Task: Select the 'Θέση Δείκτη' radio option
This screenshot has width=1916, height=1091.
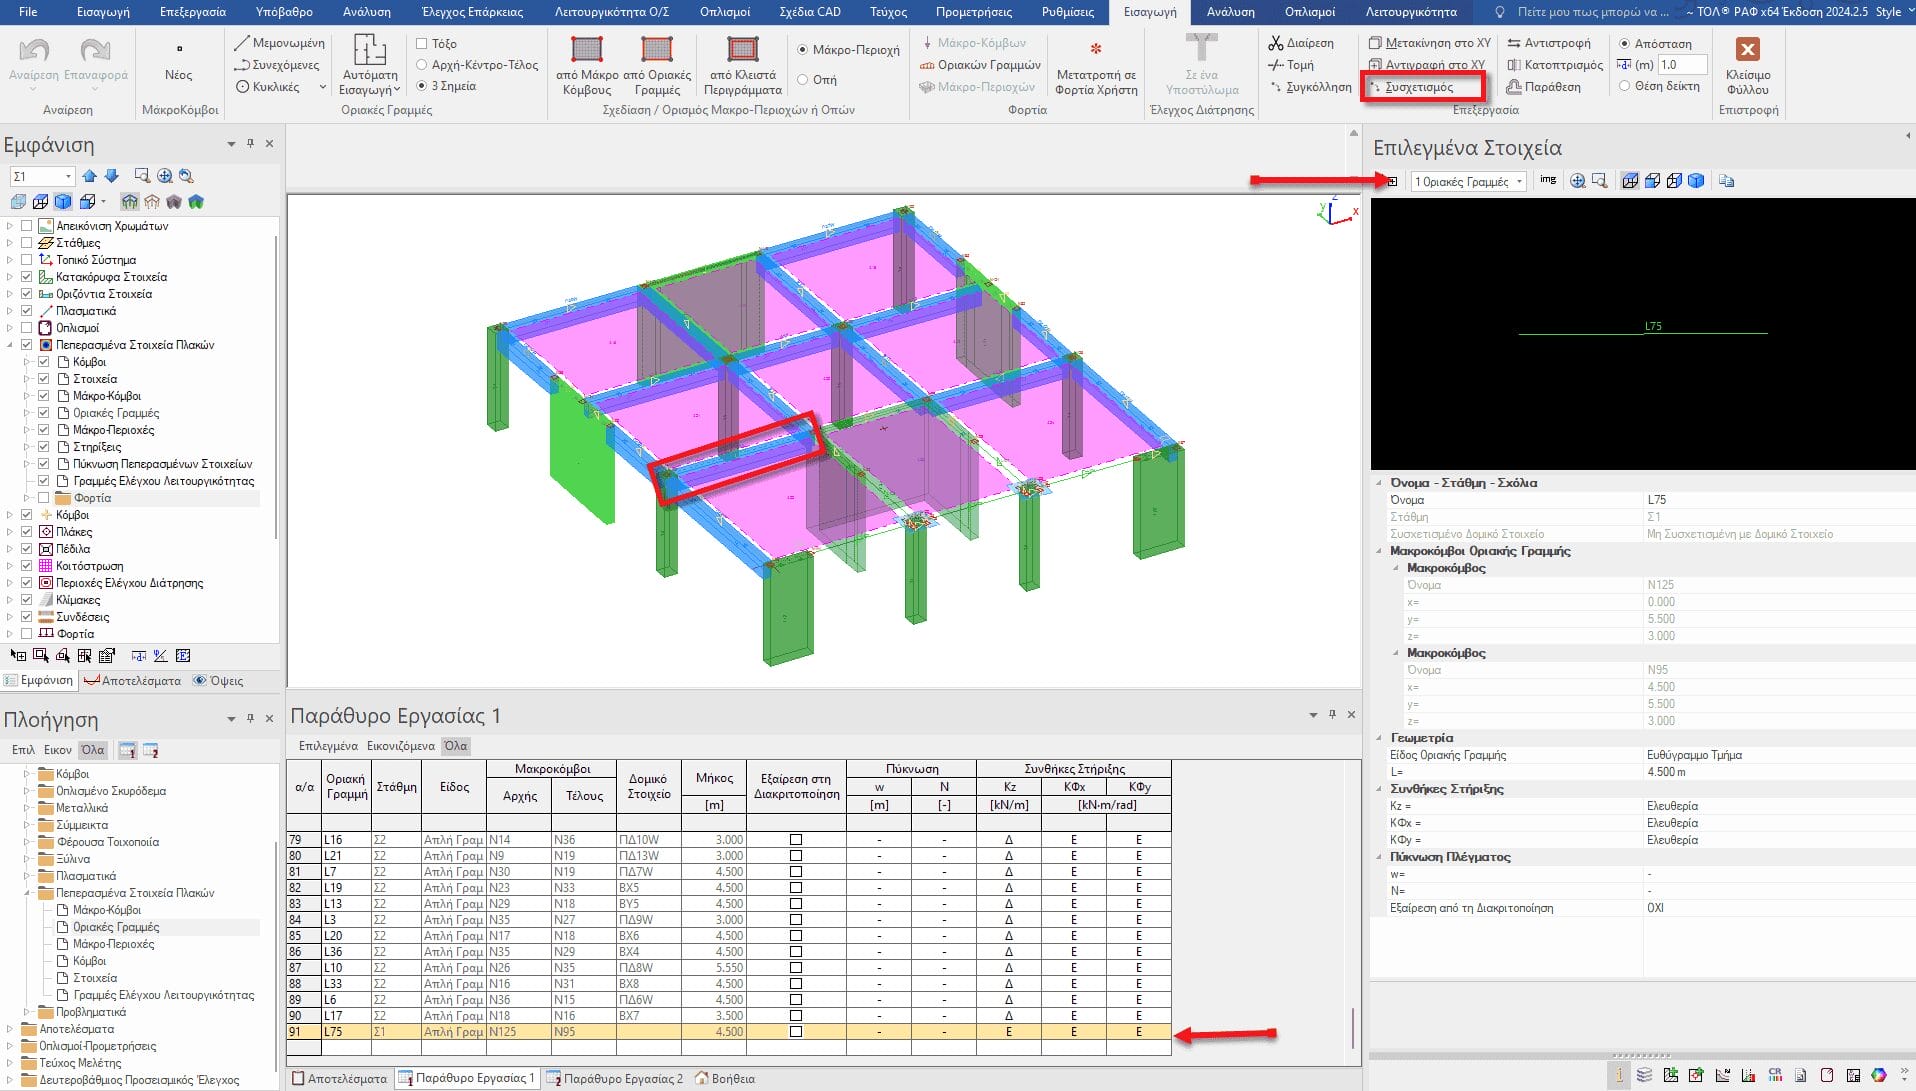Action: tap(1624, 86)
